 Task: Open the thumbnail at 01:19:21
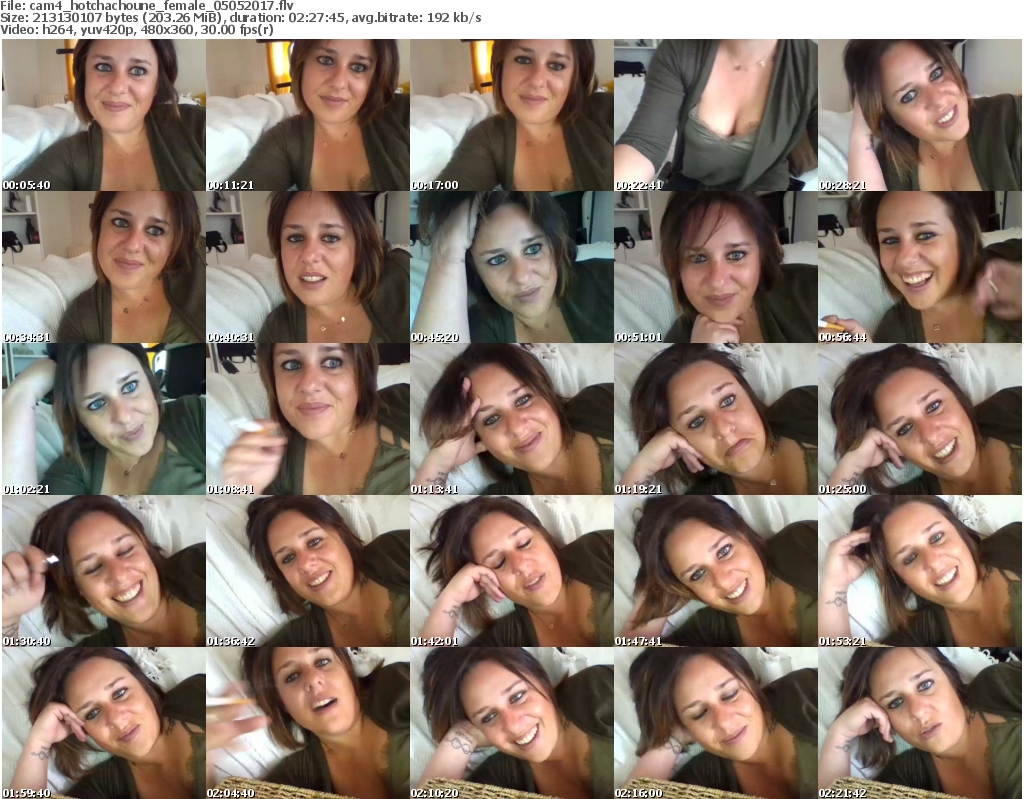click(715, 419)
